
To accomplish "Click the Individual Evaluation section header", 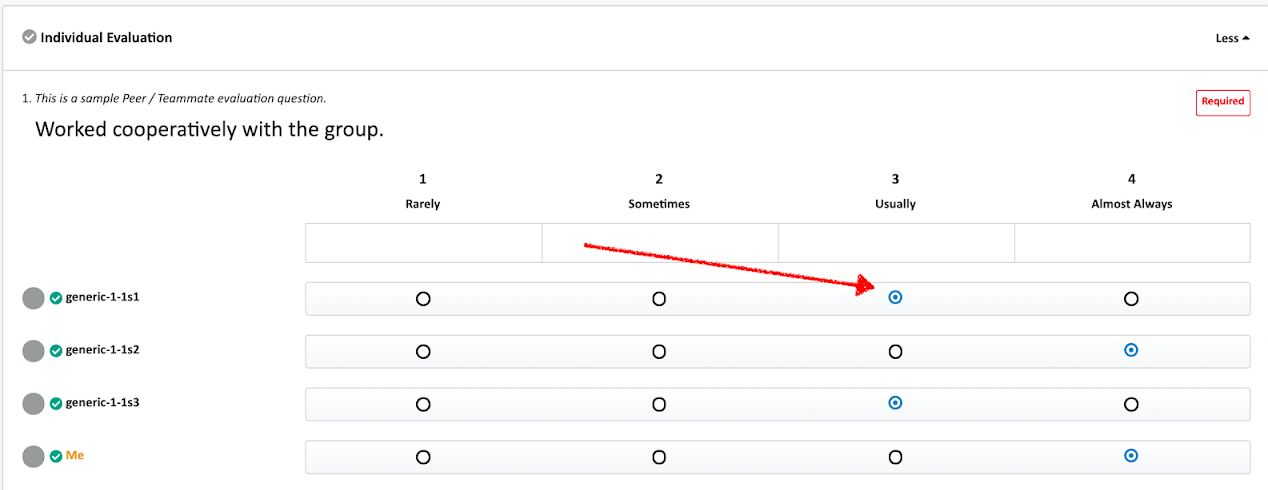I will point(106,38).
